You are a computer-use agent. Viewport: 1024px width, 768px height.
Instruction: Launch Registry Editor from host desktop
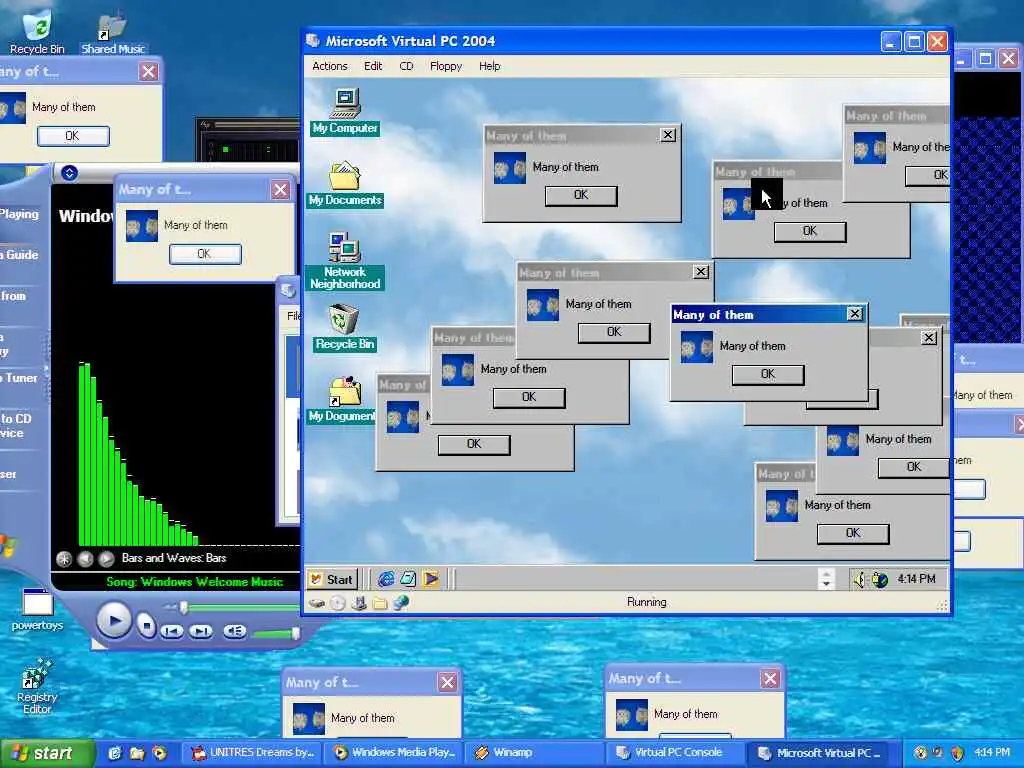coord(37,686)
